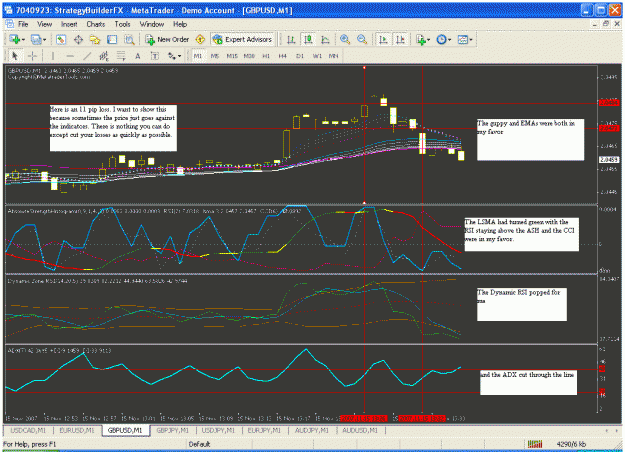The height and width of the screenshot is (452, 625).
Task: Open the periodicity clock icon
Action: [441, 39]
